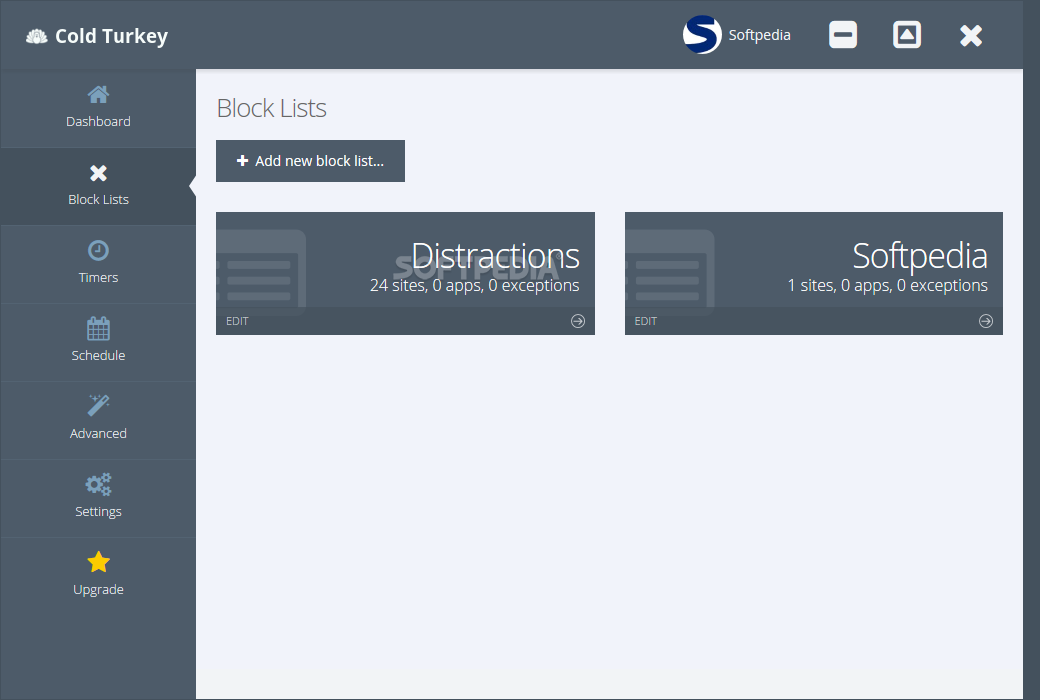Switch to the Settings menu label
The width and height of the screenshot is (1040, 700).
(98, 512)
